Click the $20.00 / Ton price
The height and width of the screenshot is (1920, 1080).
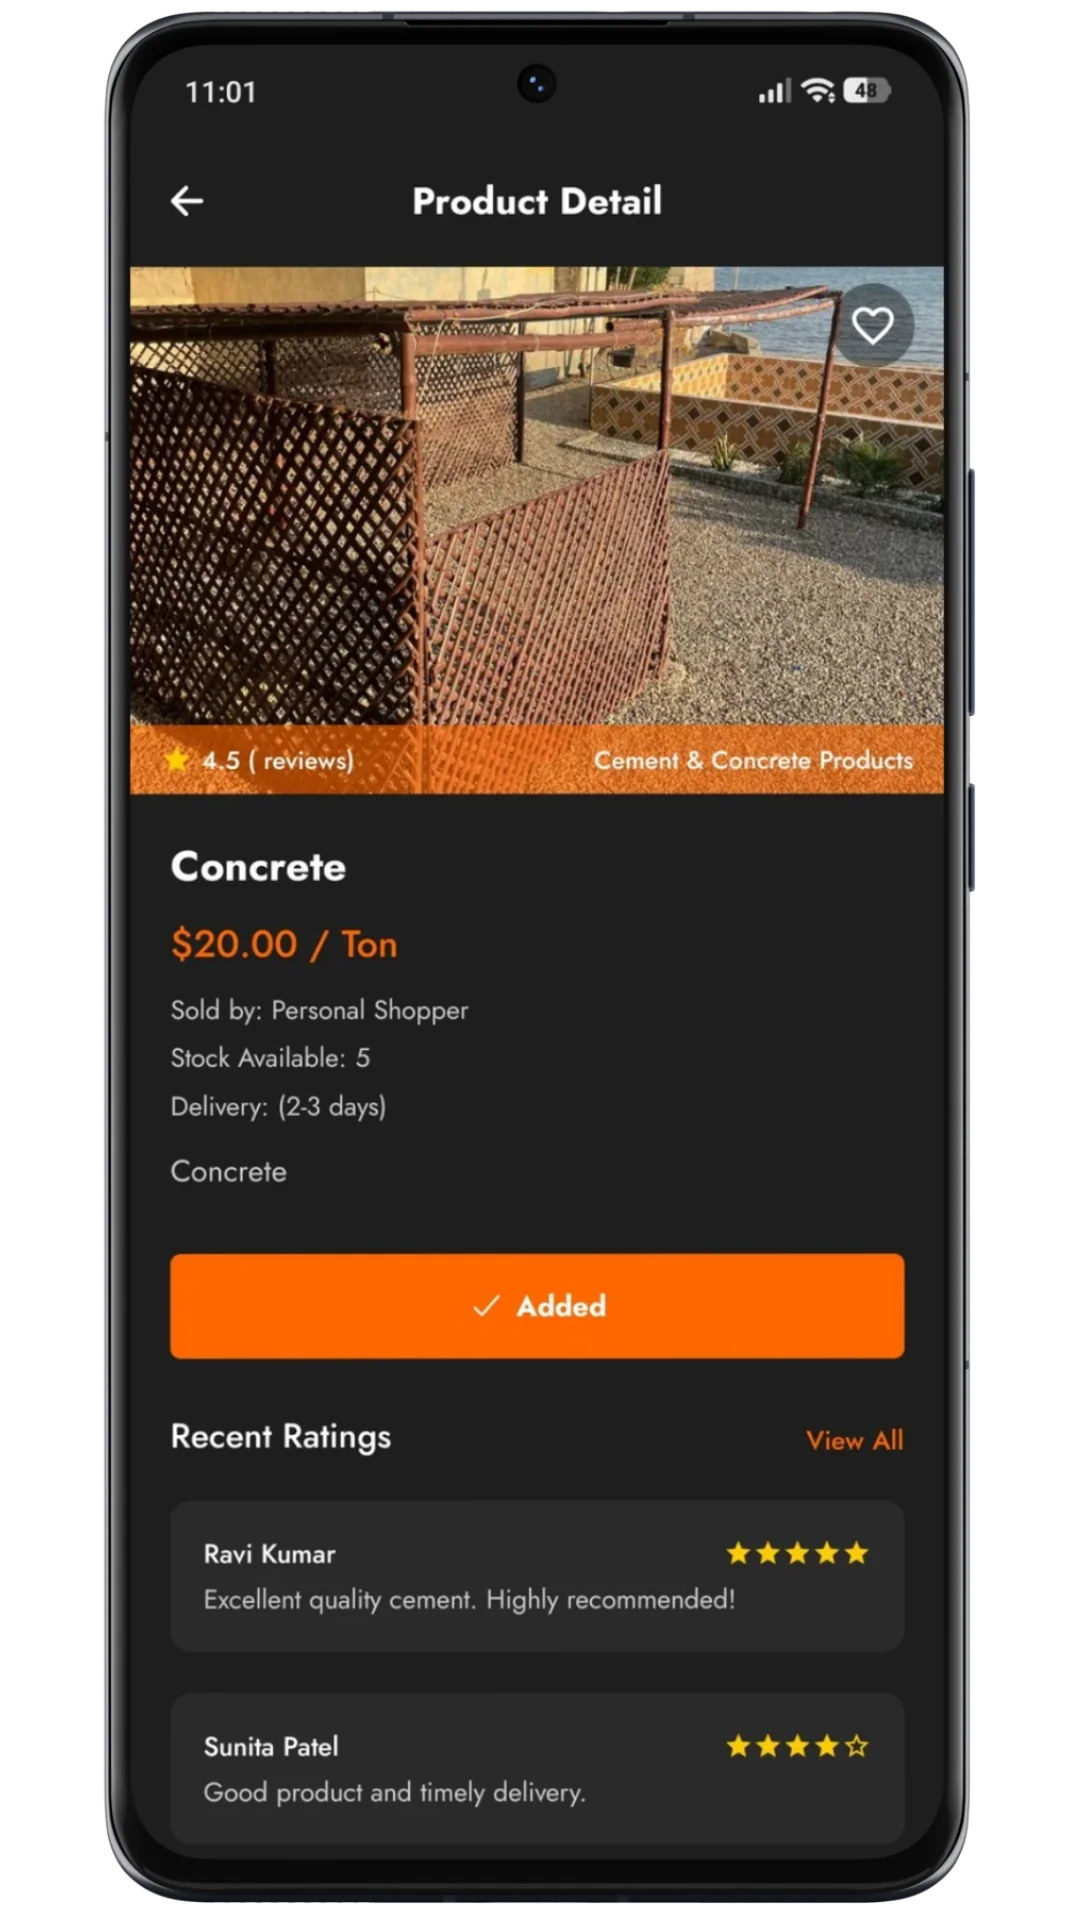click(x=284, y=944)
